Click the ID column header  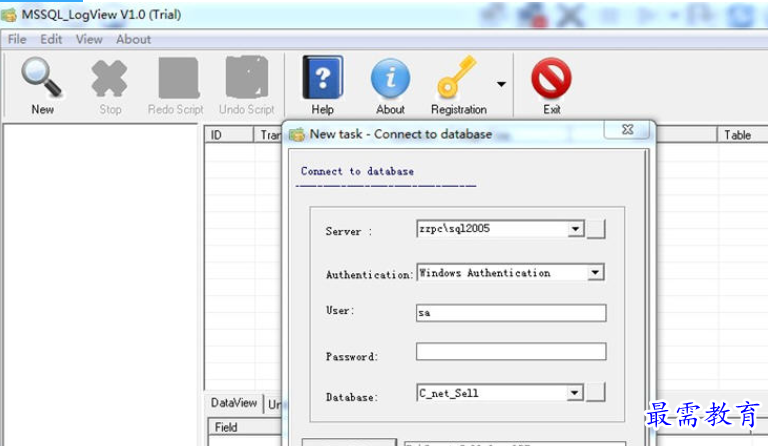point(229,135)
